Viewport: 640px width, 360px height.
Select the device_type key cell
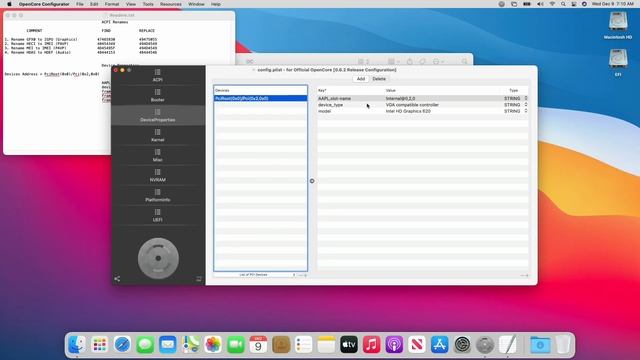[x=331, y=105]
